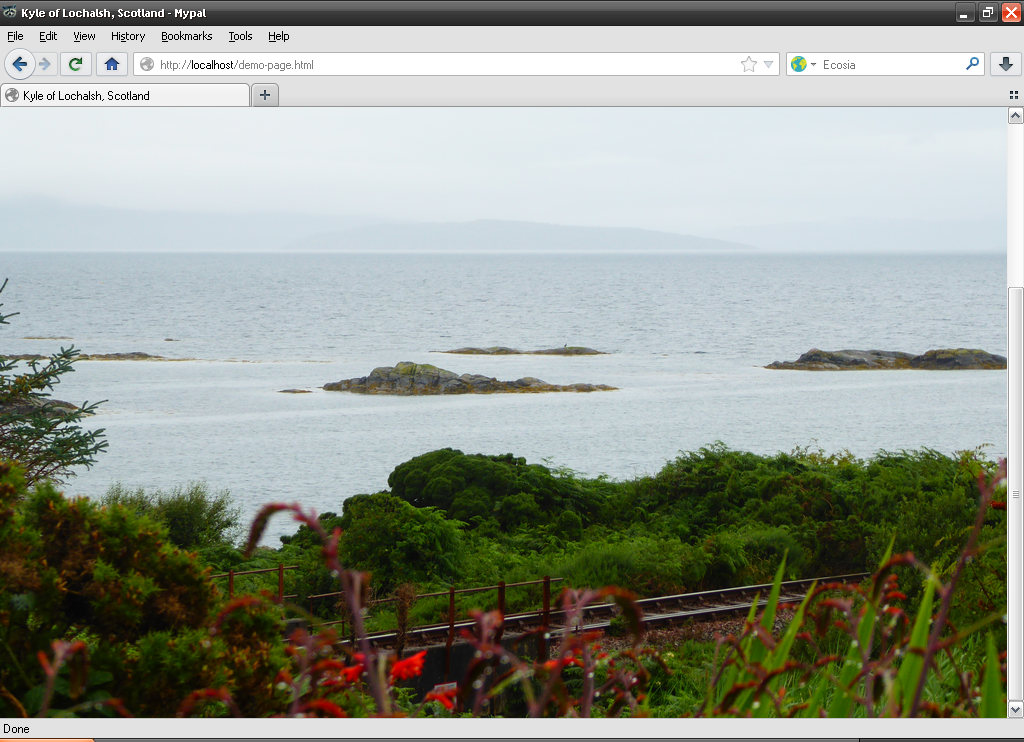1024x742 pixels.
Task: Click the Forward navigation arrow
Action: tap(45, 65)
